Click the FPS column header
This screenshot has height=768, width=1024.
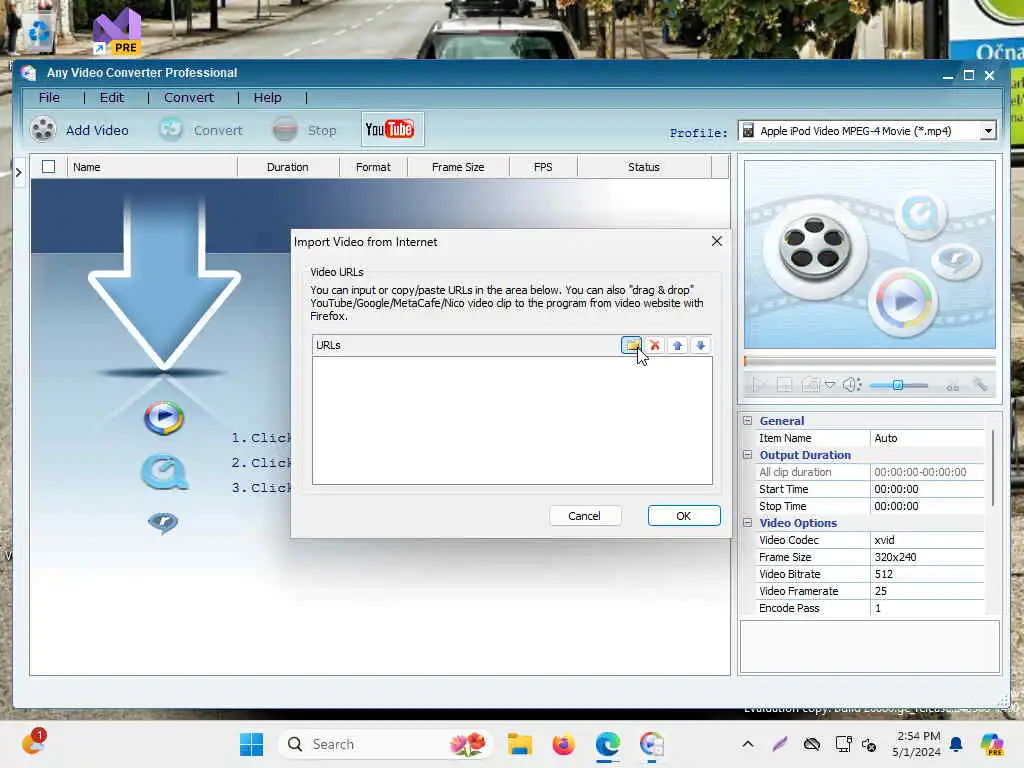click(x=543, y=167)
